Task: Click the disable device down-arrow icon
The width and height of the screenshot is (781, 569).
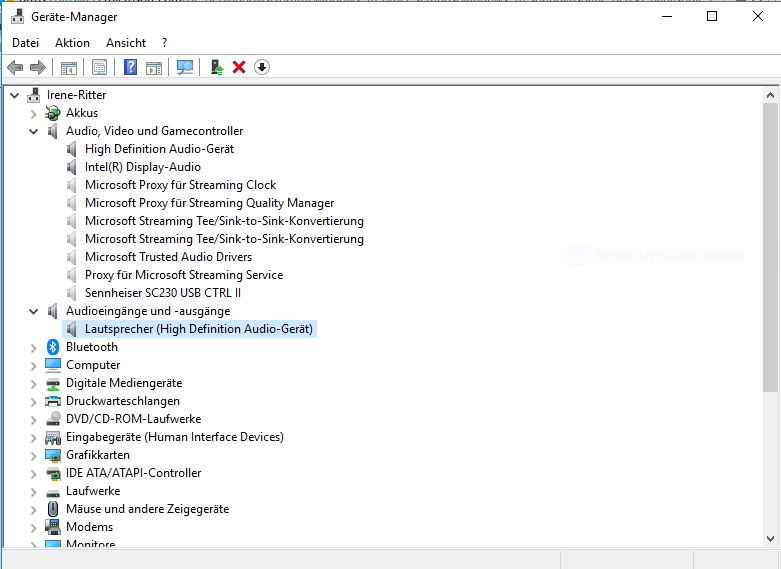Action: point(262,67)
